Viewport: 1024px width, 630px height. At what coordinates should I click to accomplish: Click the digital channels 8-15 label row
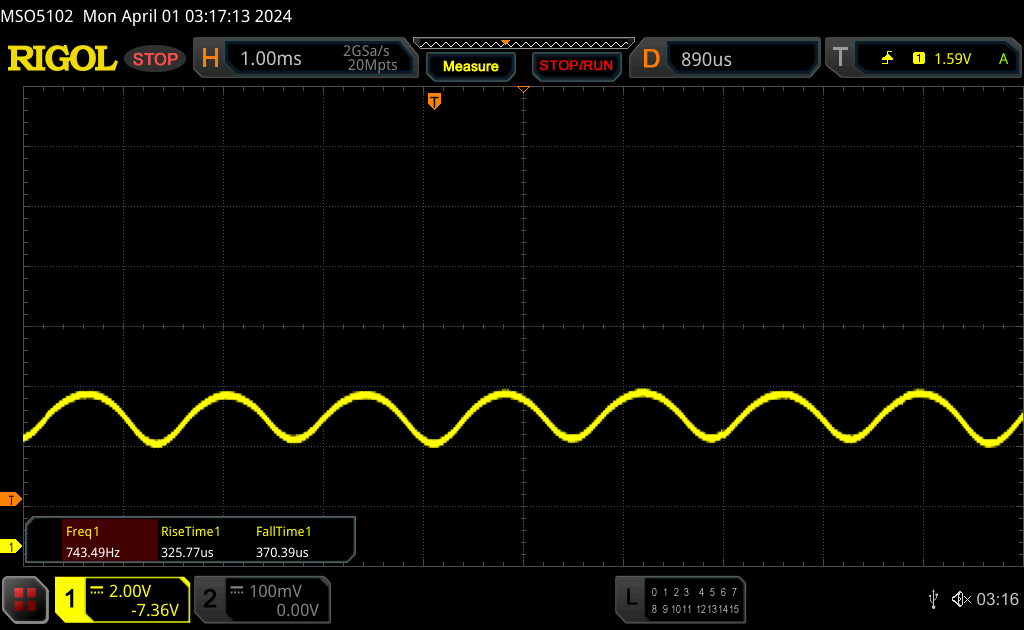coord(695,609)
